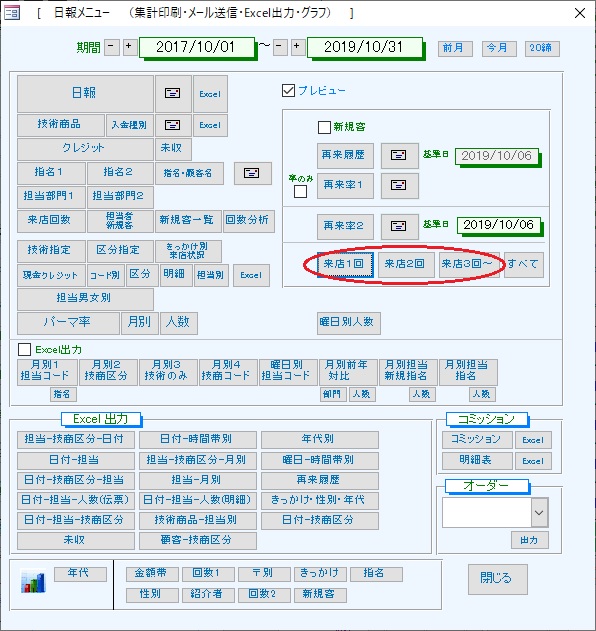Click the mail icon beside 日報 button
The height and width of the screenshot is (631, 596).
coord(173,94)
